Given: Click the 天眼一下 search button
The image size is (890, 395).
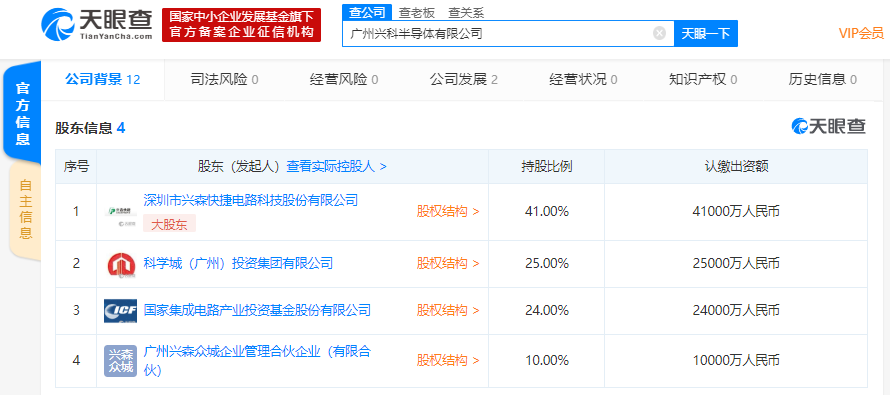Looking at the screenshot, I should (706, 33).
